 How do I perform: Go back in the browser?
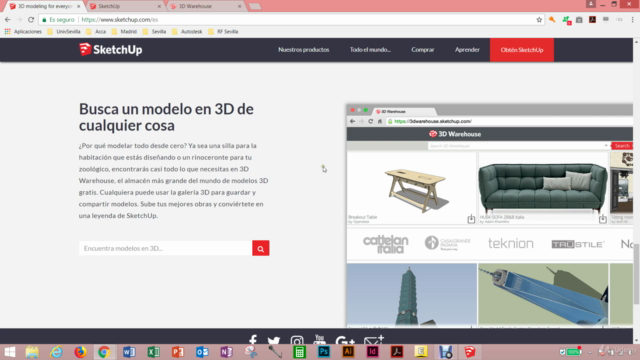point(8,20)
